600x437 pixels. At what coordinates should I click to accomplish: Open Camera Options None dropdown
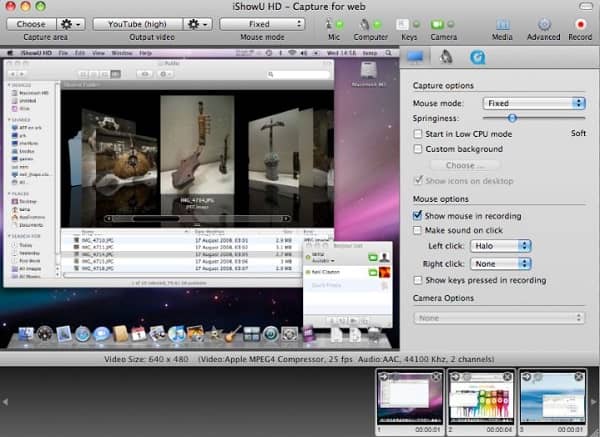(499, 318)
